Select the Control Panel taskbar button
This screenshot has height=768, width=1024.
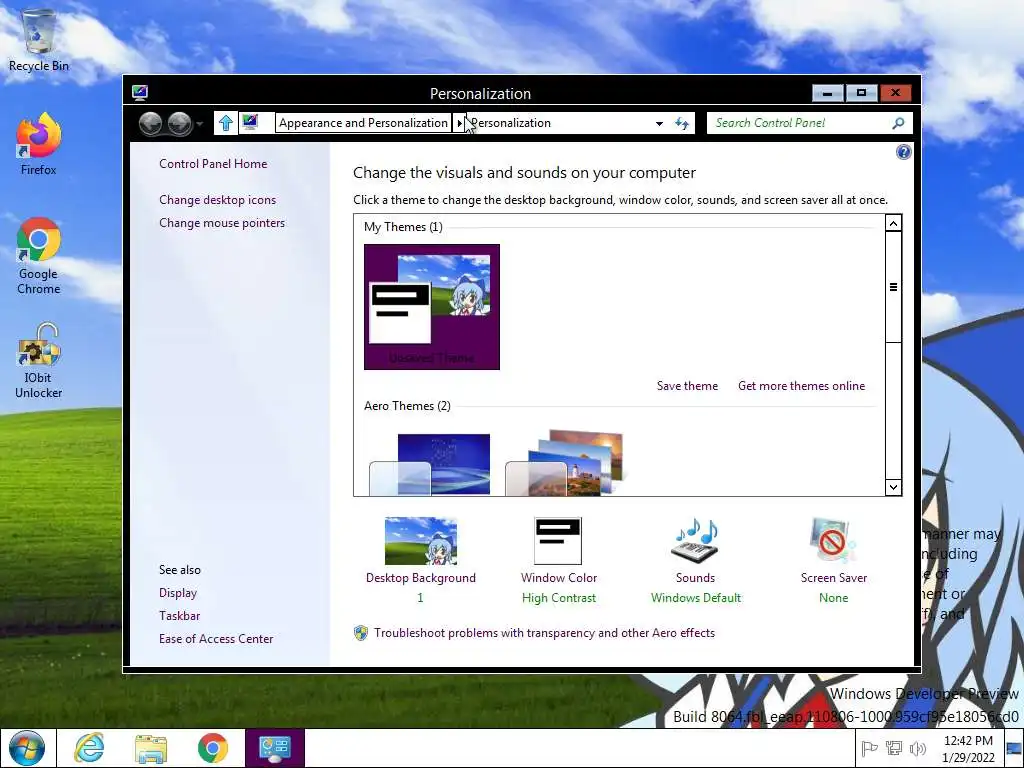click(274, 748)
